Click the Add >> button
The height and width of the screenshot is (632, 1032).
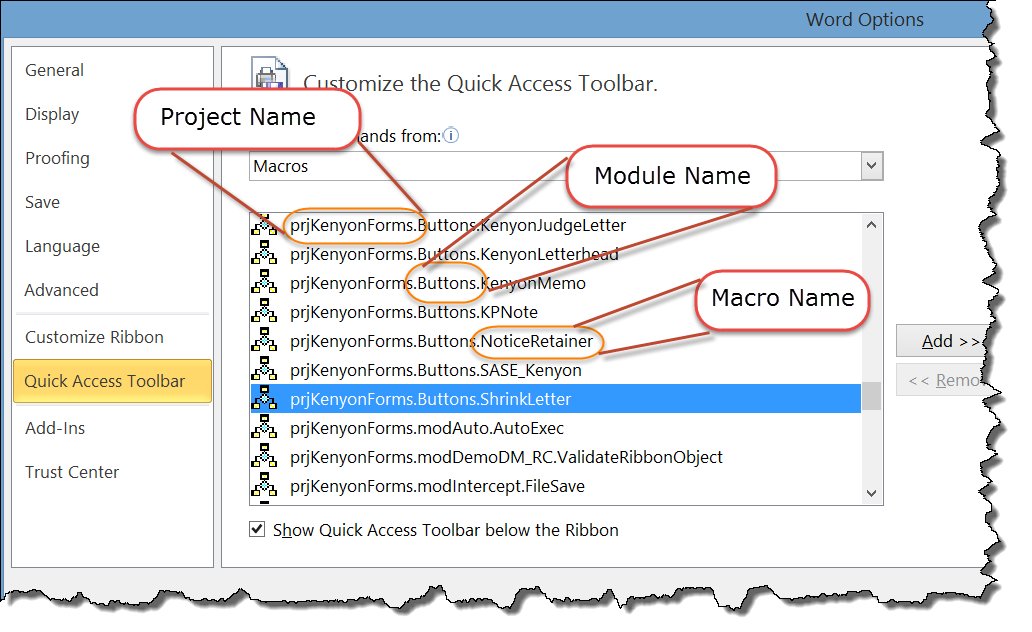coord(942,341)
